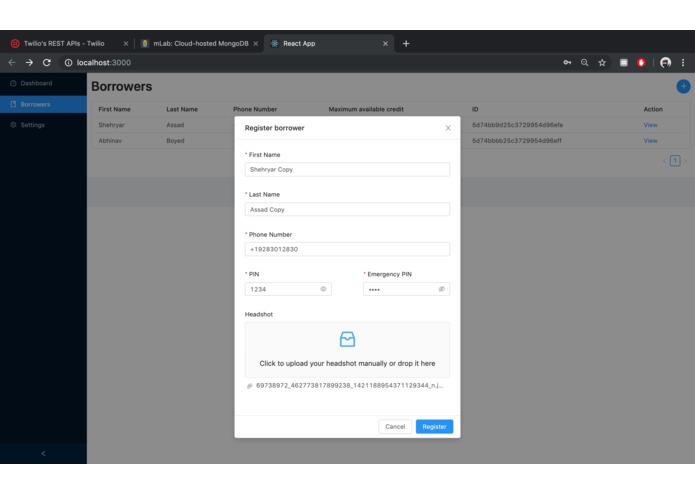695x494 pixels.
Task: Click the First Name input field
Action: (347, 170)
